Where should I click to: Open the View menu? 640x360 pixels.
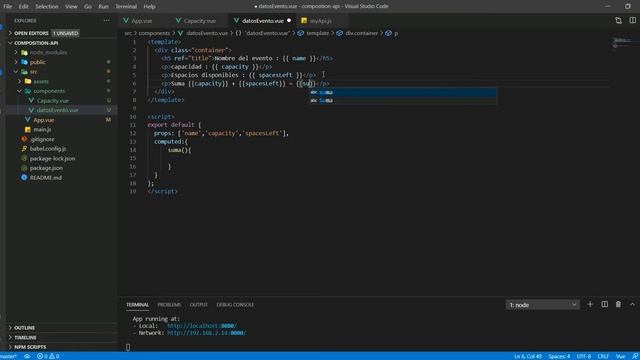tap(71, 6)
